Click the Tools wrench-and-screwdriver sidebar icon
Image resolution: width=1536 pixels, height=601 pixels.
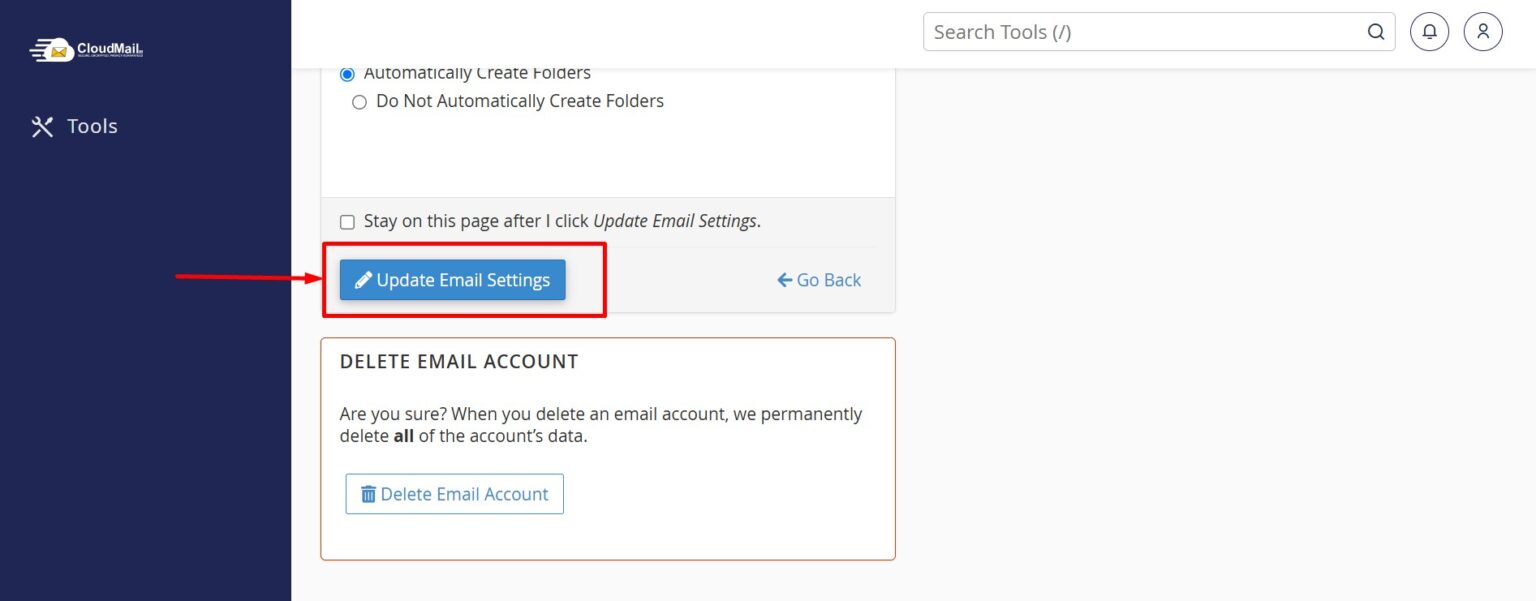tap(42, 127)
